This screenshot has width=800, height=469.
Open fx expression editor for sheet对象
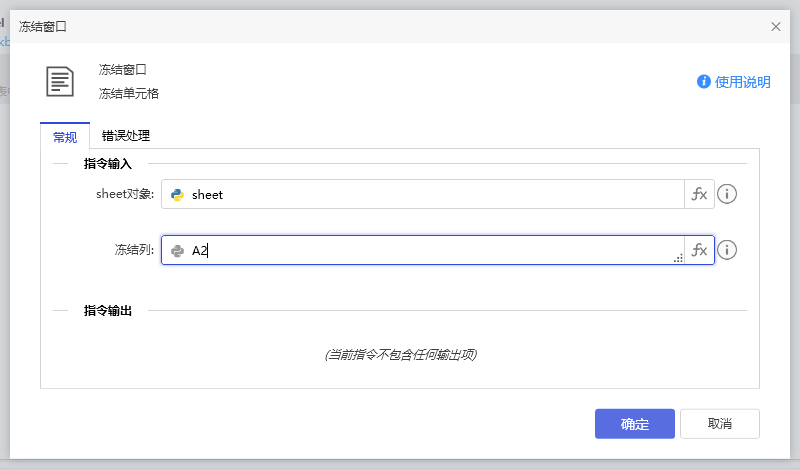coord(699,195)
